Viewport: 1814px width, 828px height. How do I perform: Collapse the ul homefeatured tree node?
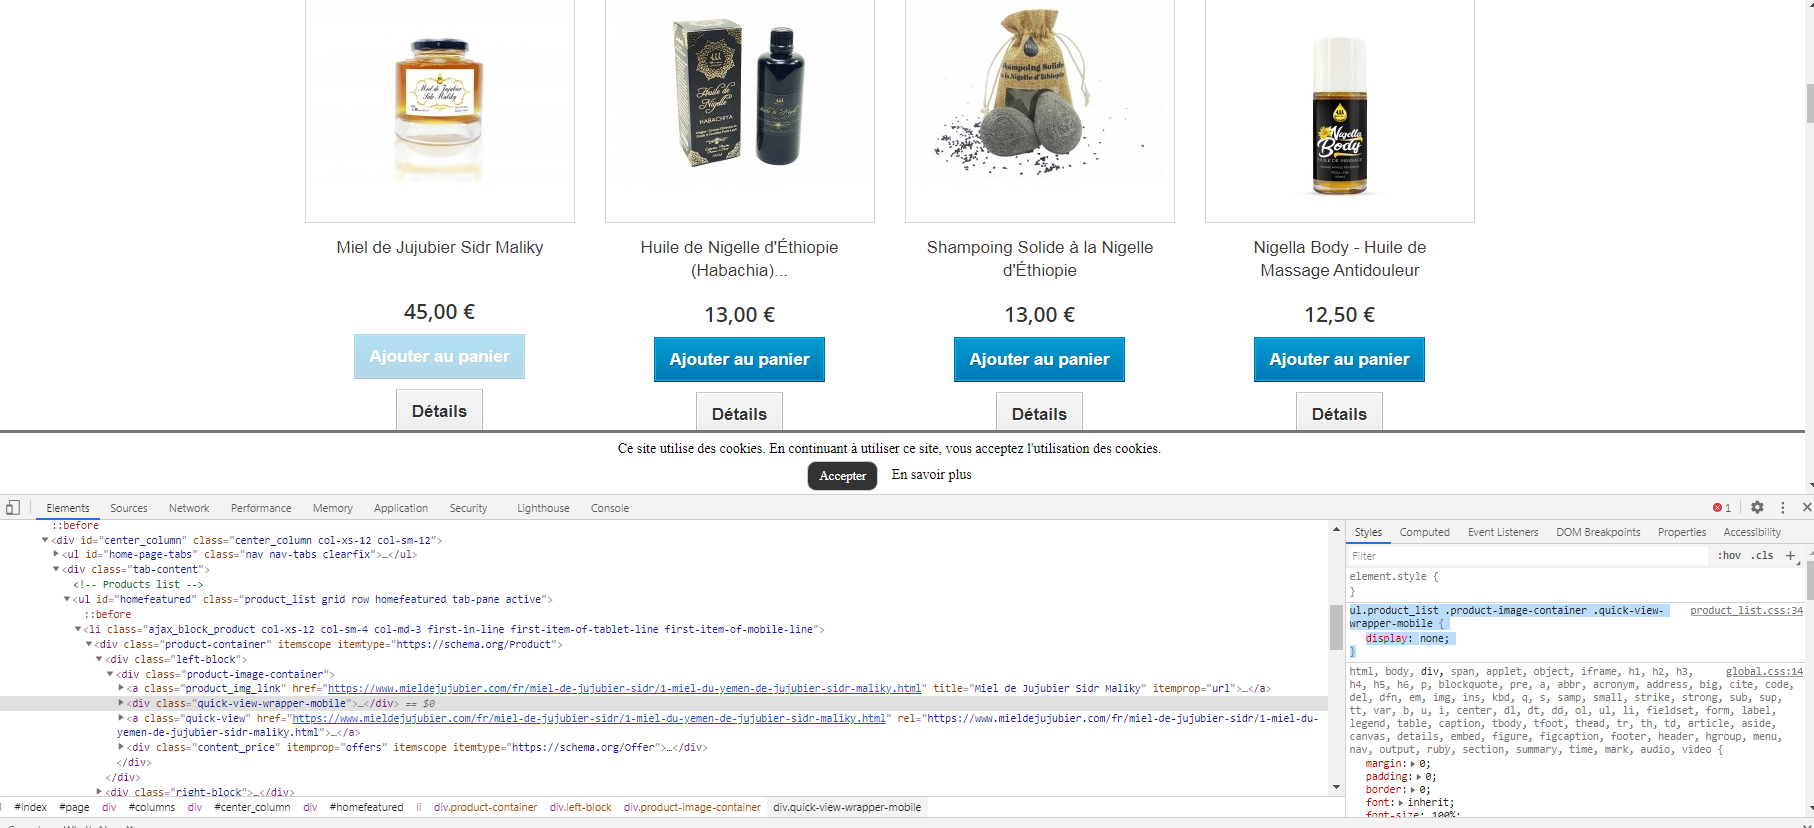click(67, 599)
